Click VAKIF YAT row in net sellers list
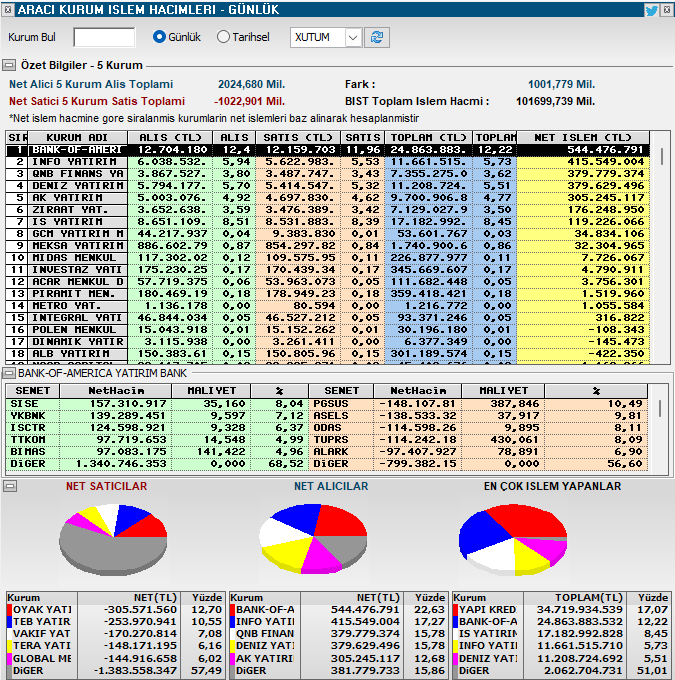 (x=116, y=634)
